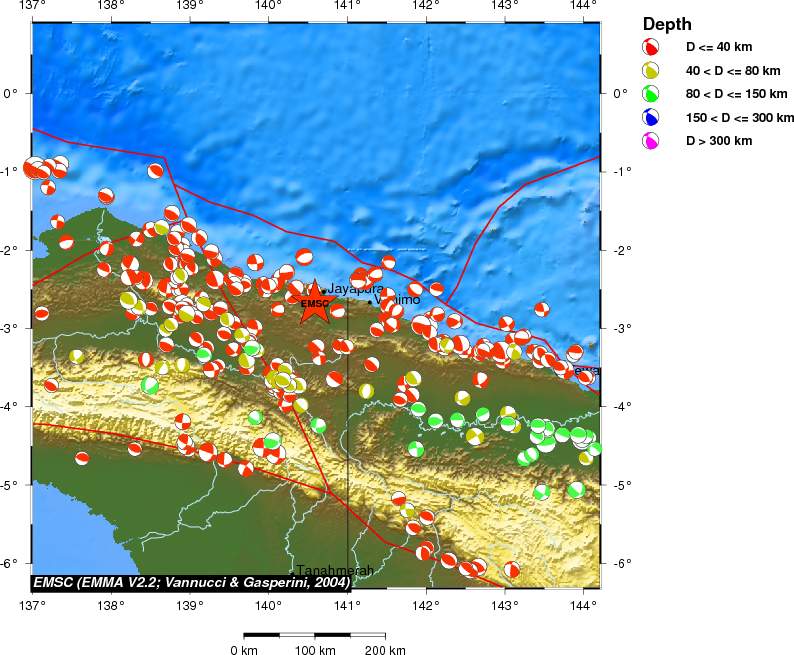Image resolution: width=794 pixels, height=655 pixels.
Task: Click the black-and-white distance scale bar
Action: [x=315, y=634]
